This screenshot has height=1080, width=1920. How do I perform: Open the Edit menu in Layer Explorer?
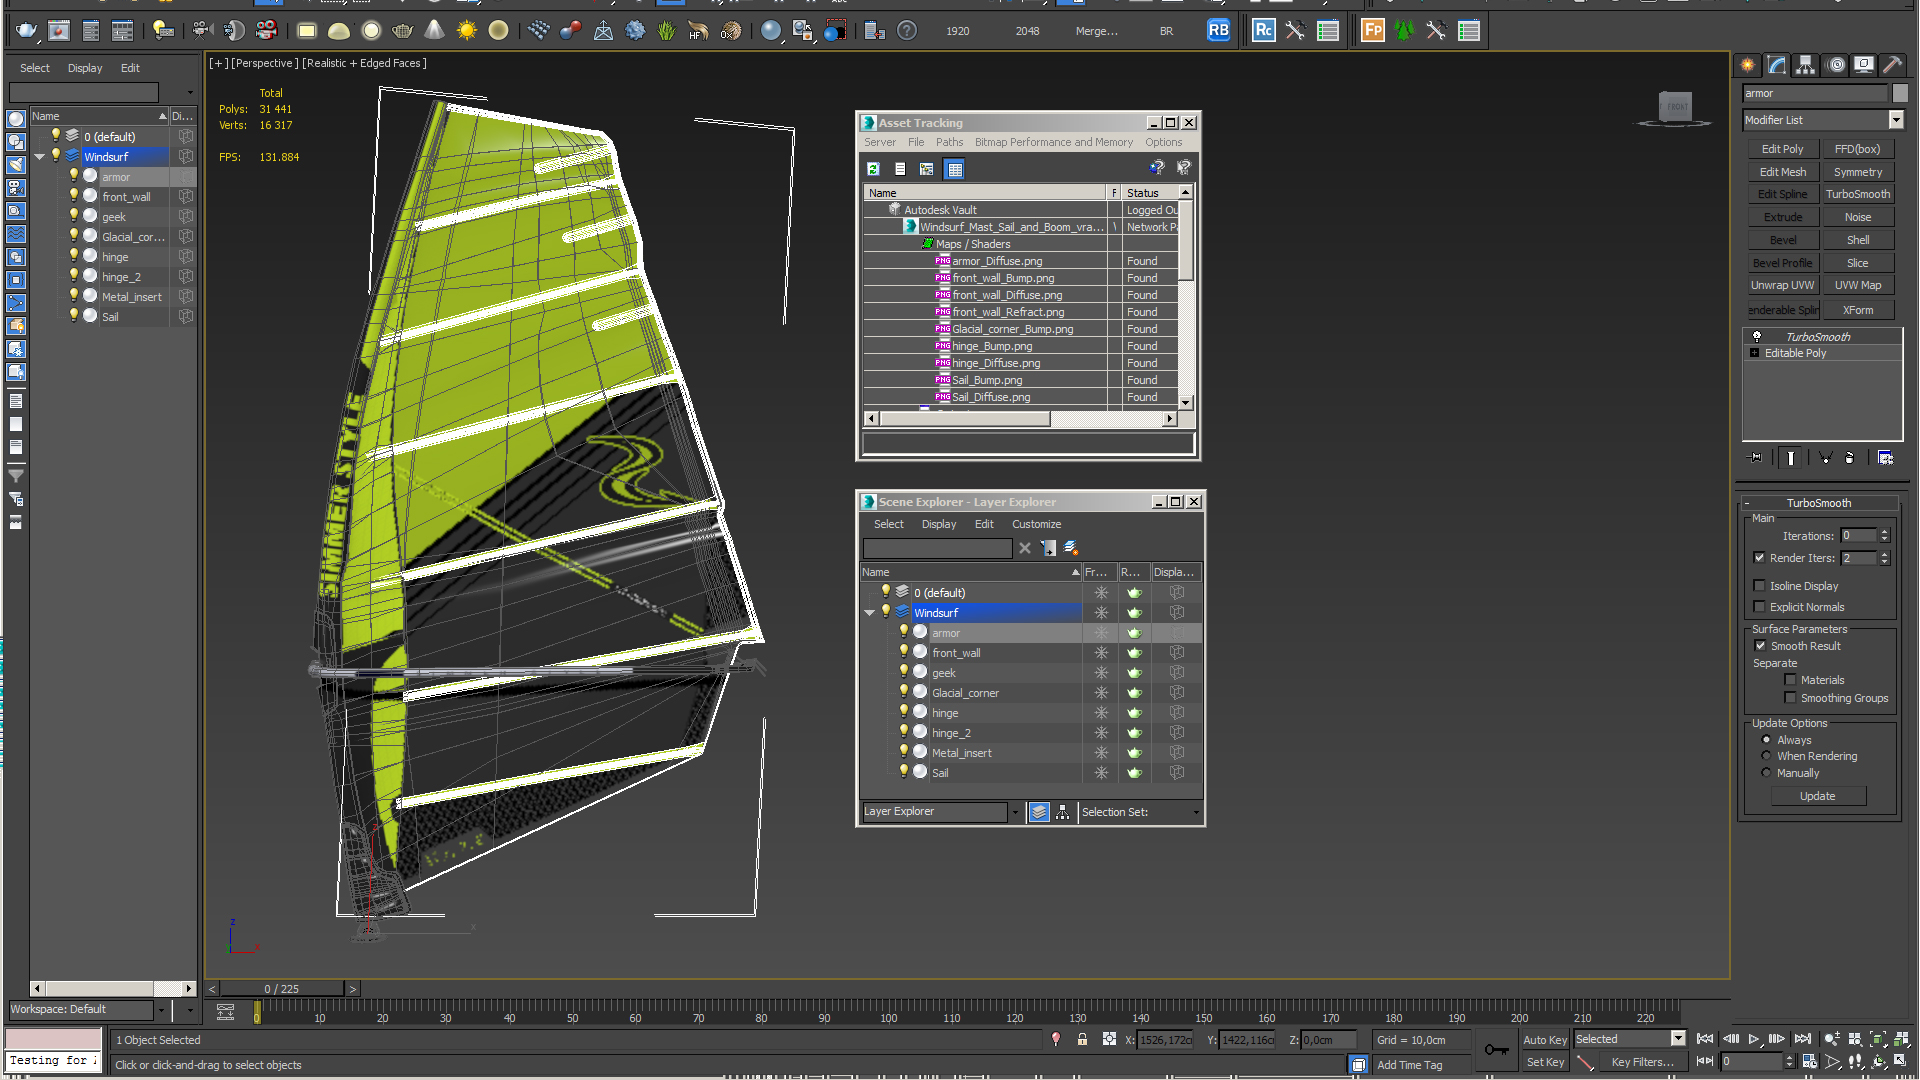984,524
